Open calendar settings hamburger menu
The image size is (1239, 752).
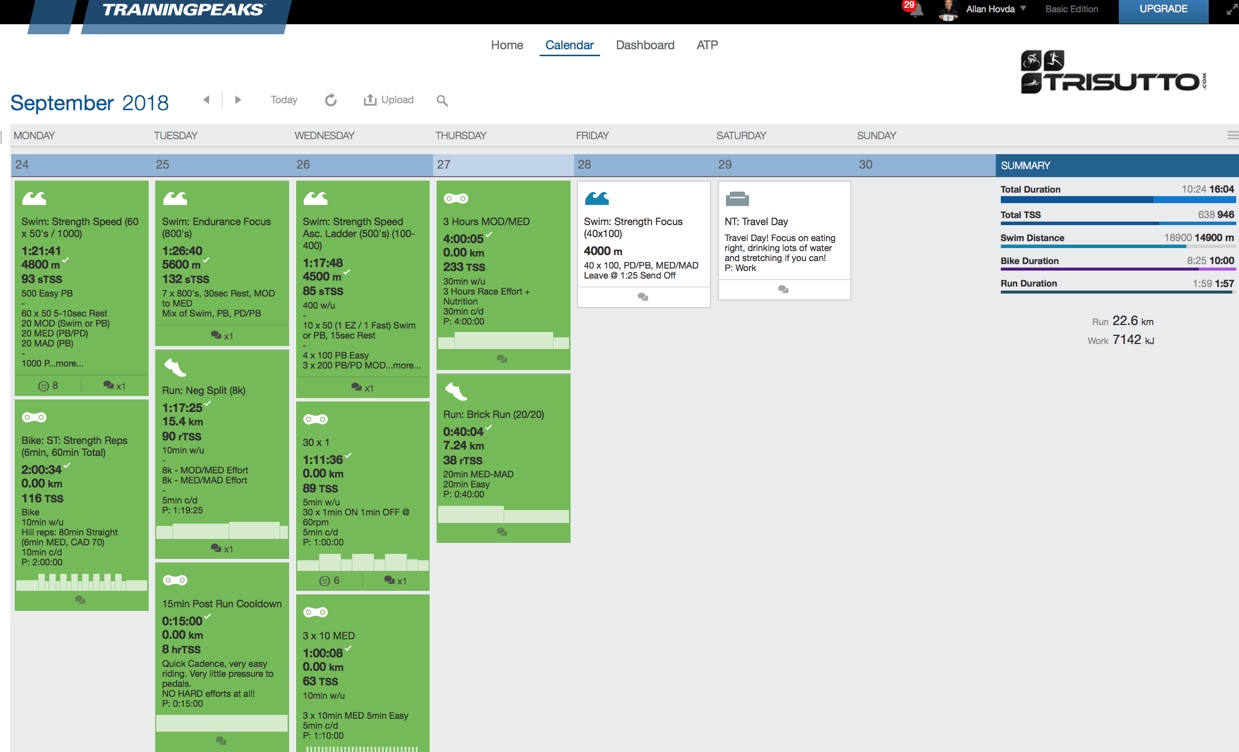pos(1232,136)
